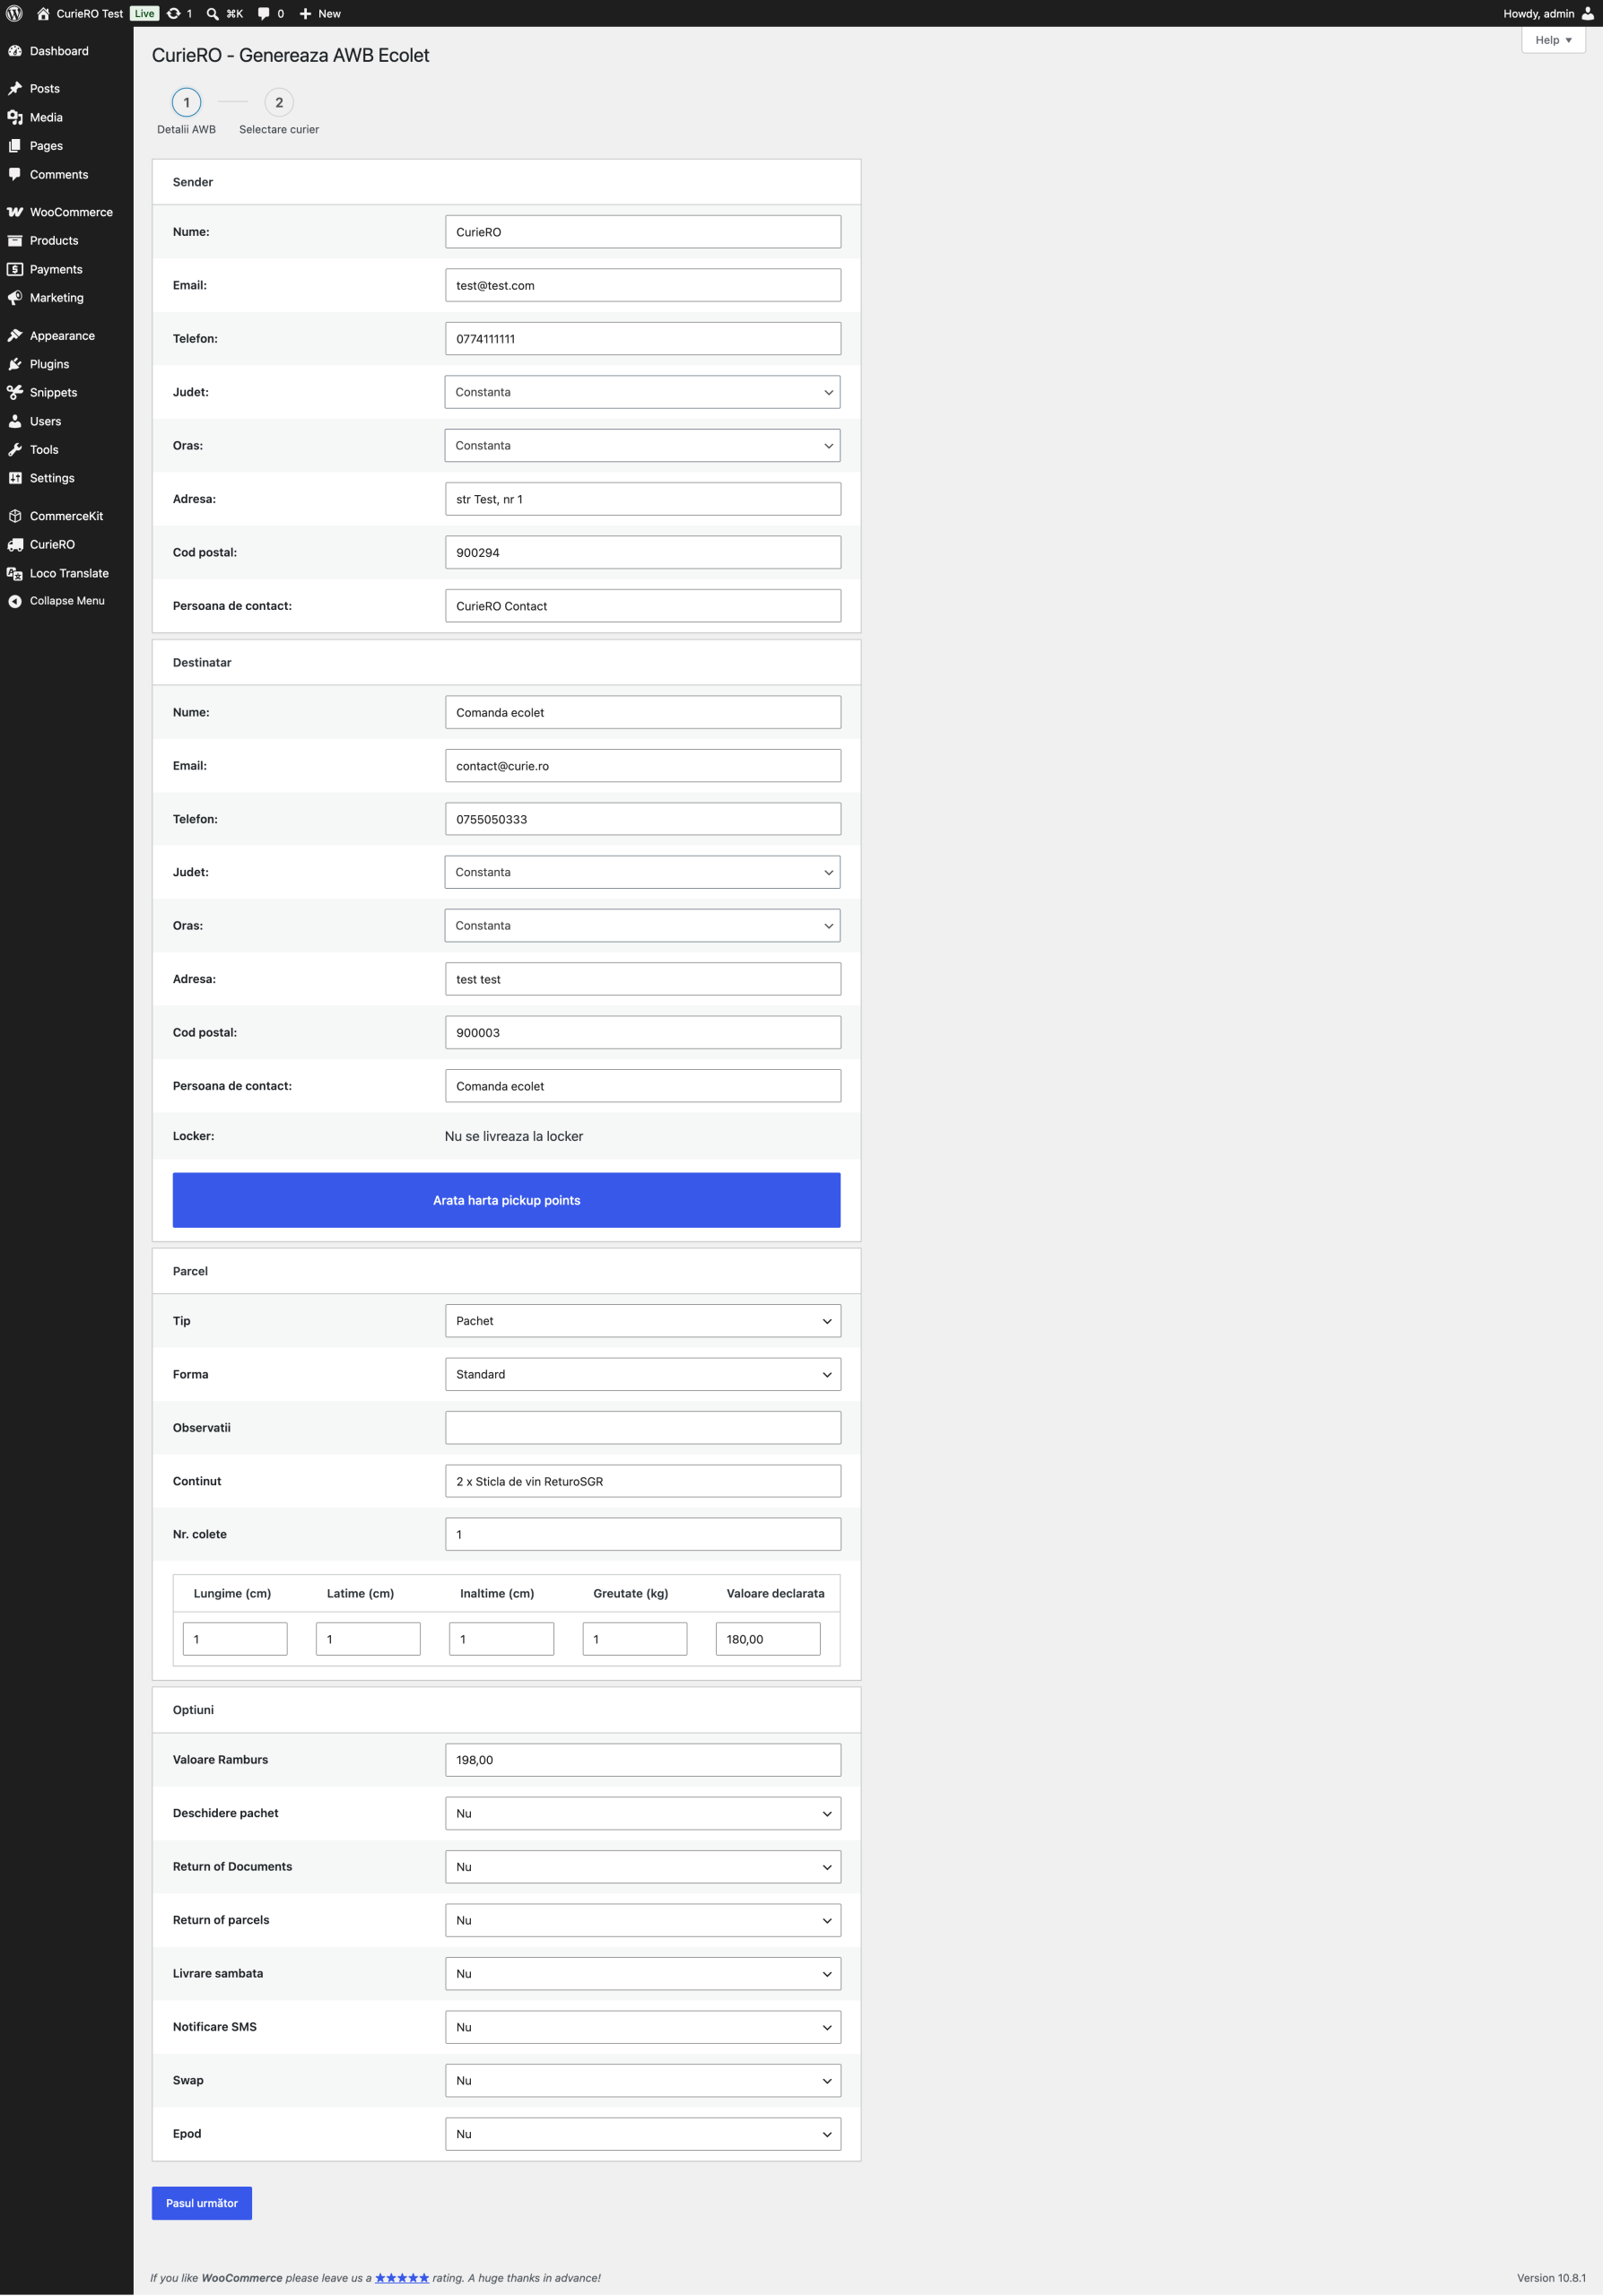
Task: Open the Tip dropdown showing Pachet
Action: tap(642, 1321)
